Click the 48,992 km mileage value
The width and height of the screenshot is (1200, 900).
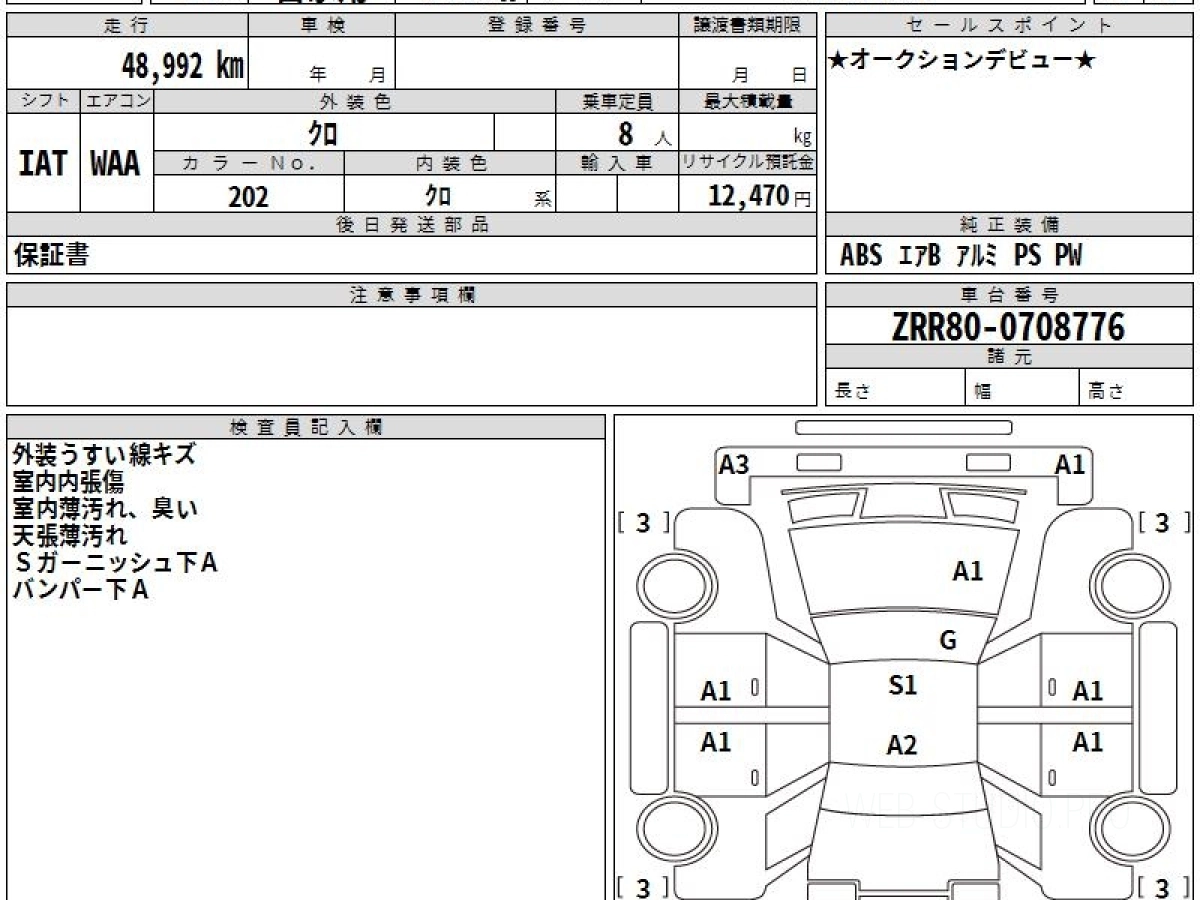coord(183,67)
